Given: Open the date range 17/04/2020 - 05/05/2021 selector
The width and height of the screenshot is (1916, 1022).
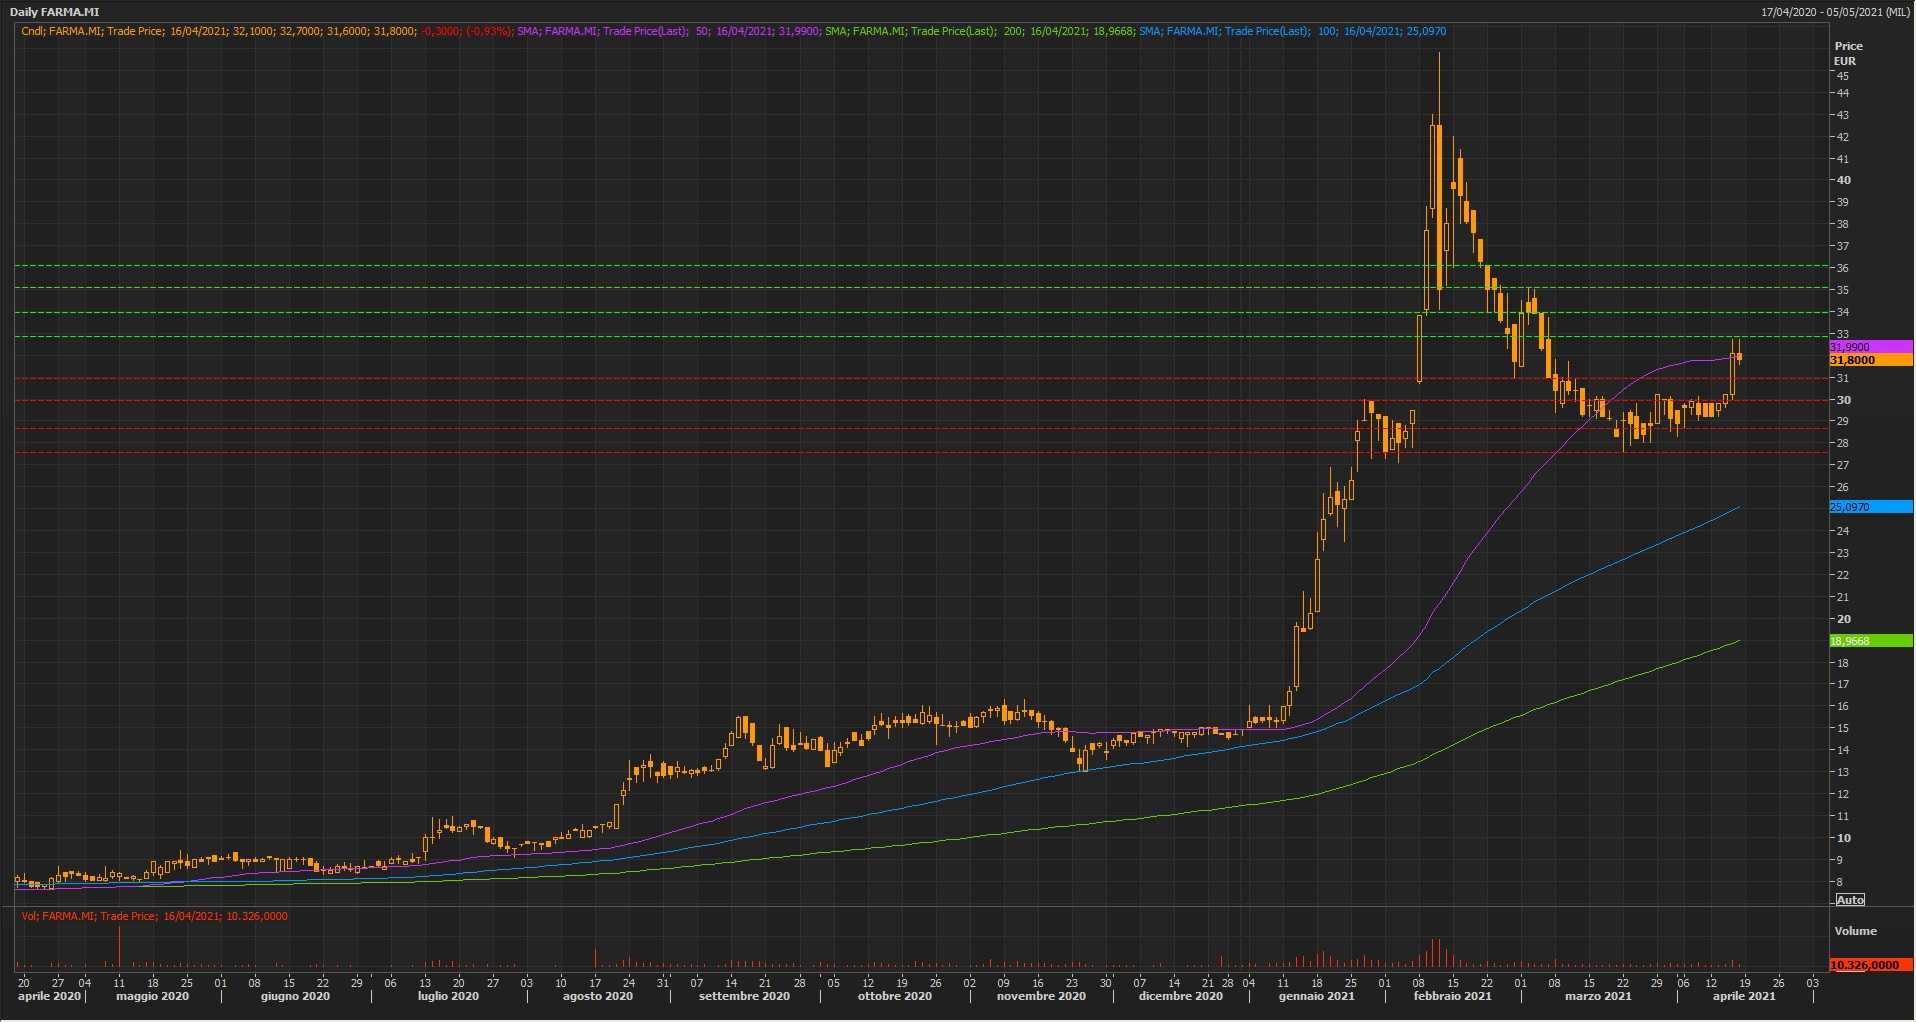Looking at the screenshot, I should coord(1835,12).
